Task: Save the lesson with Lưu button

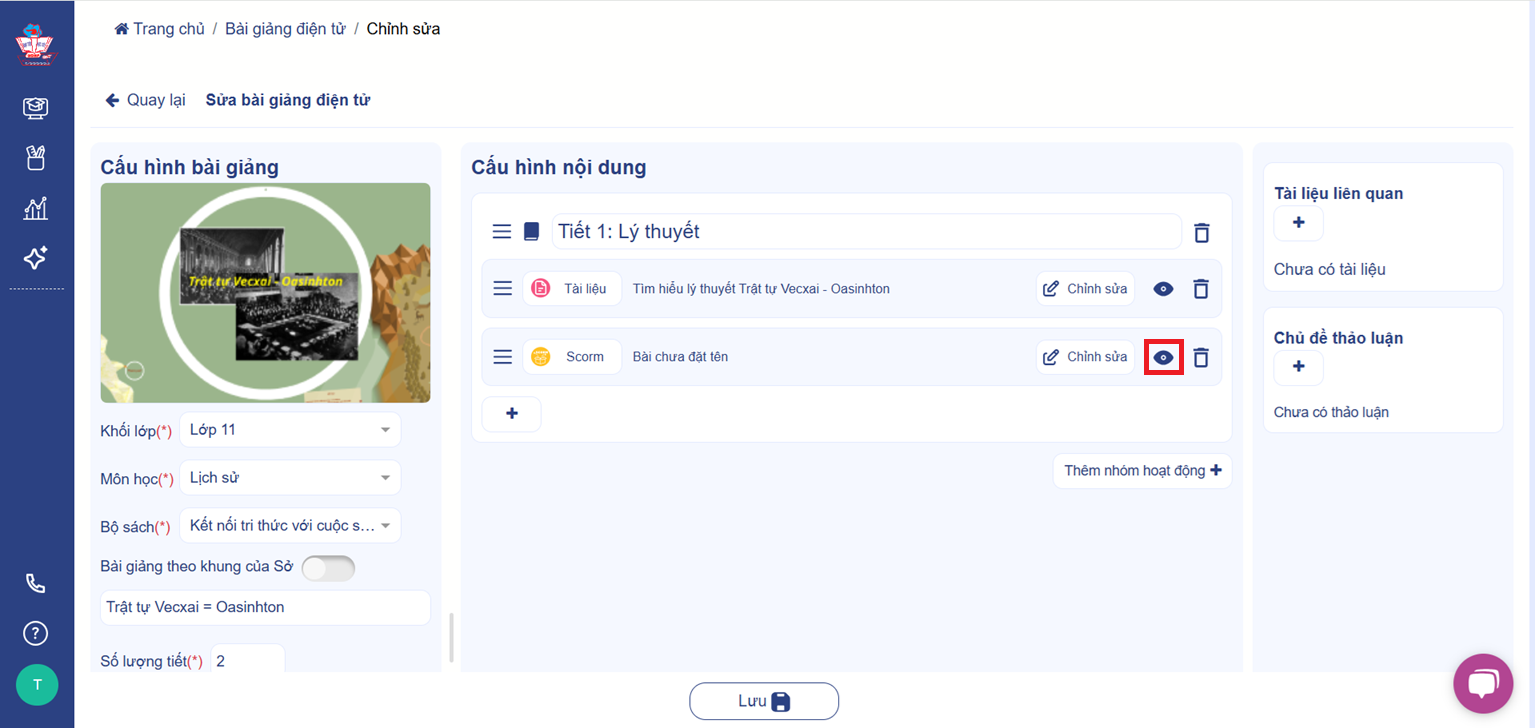Action: pyautogui.click(x=764, y=701)
